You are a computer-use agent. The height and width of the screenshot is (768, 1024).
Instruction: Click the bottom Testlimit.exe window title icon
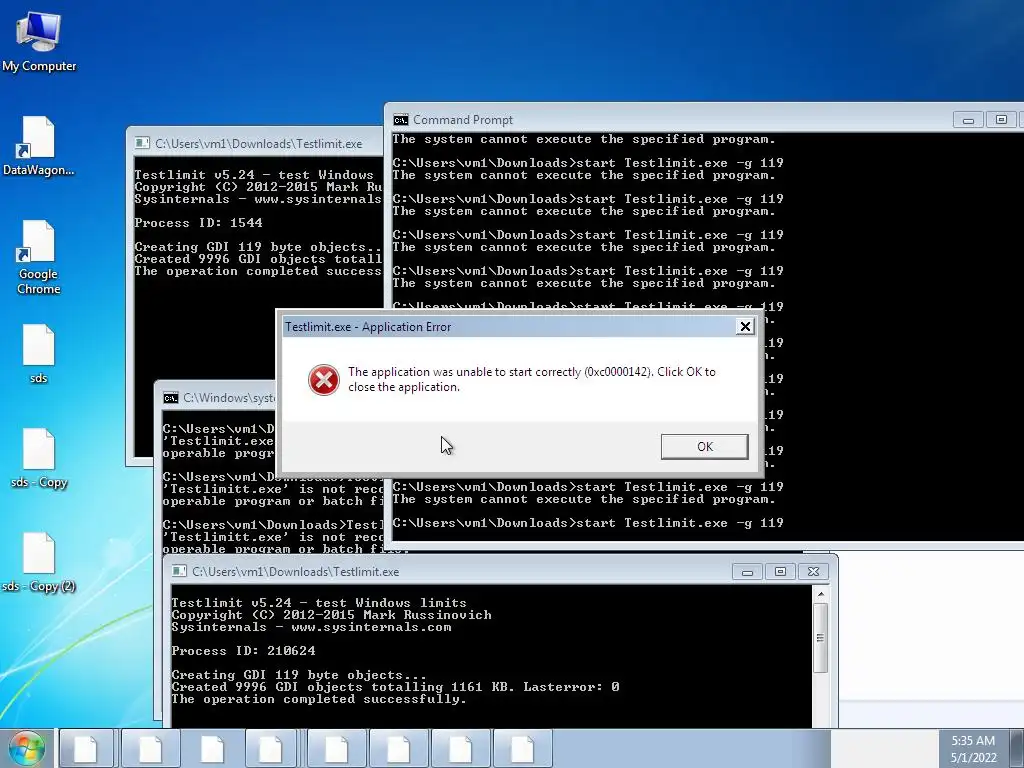[x=179, y=571]
